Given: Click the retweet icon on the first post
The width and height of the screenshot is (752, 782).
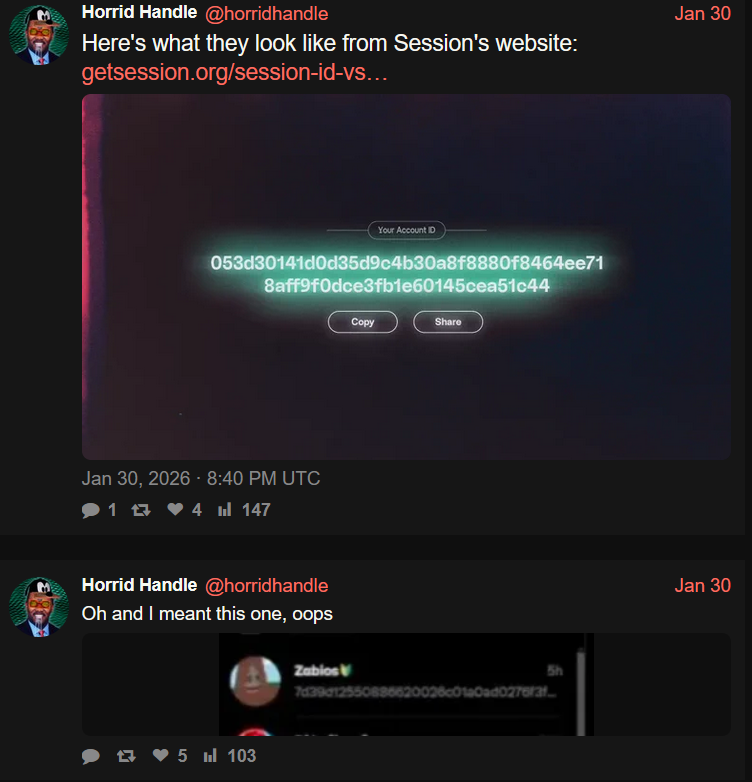Looking at the screenshot, I should 141,510.
